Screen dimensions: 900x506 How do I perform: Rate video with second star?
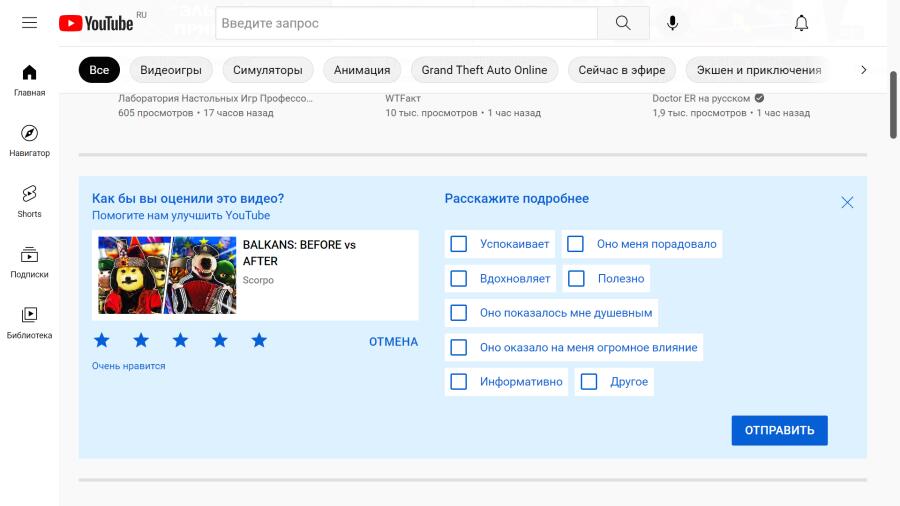click(141, 340)
